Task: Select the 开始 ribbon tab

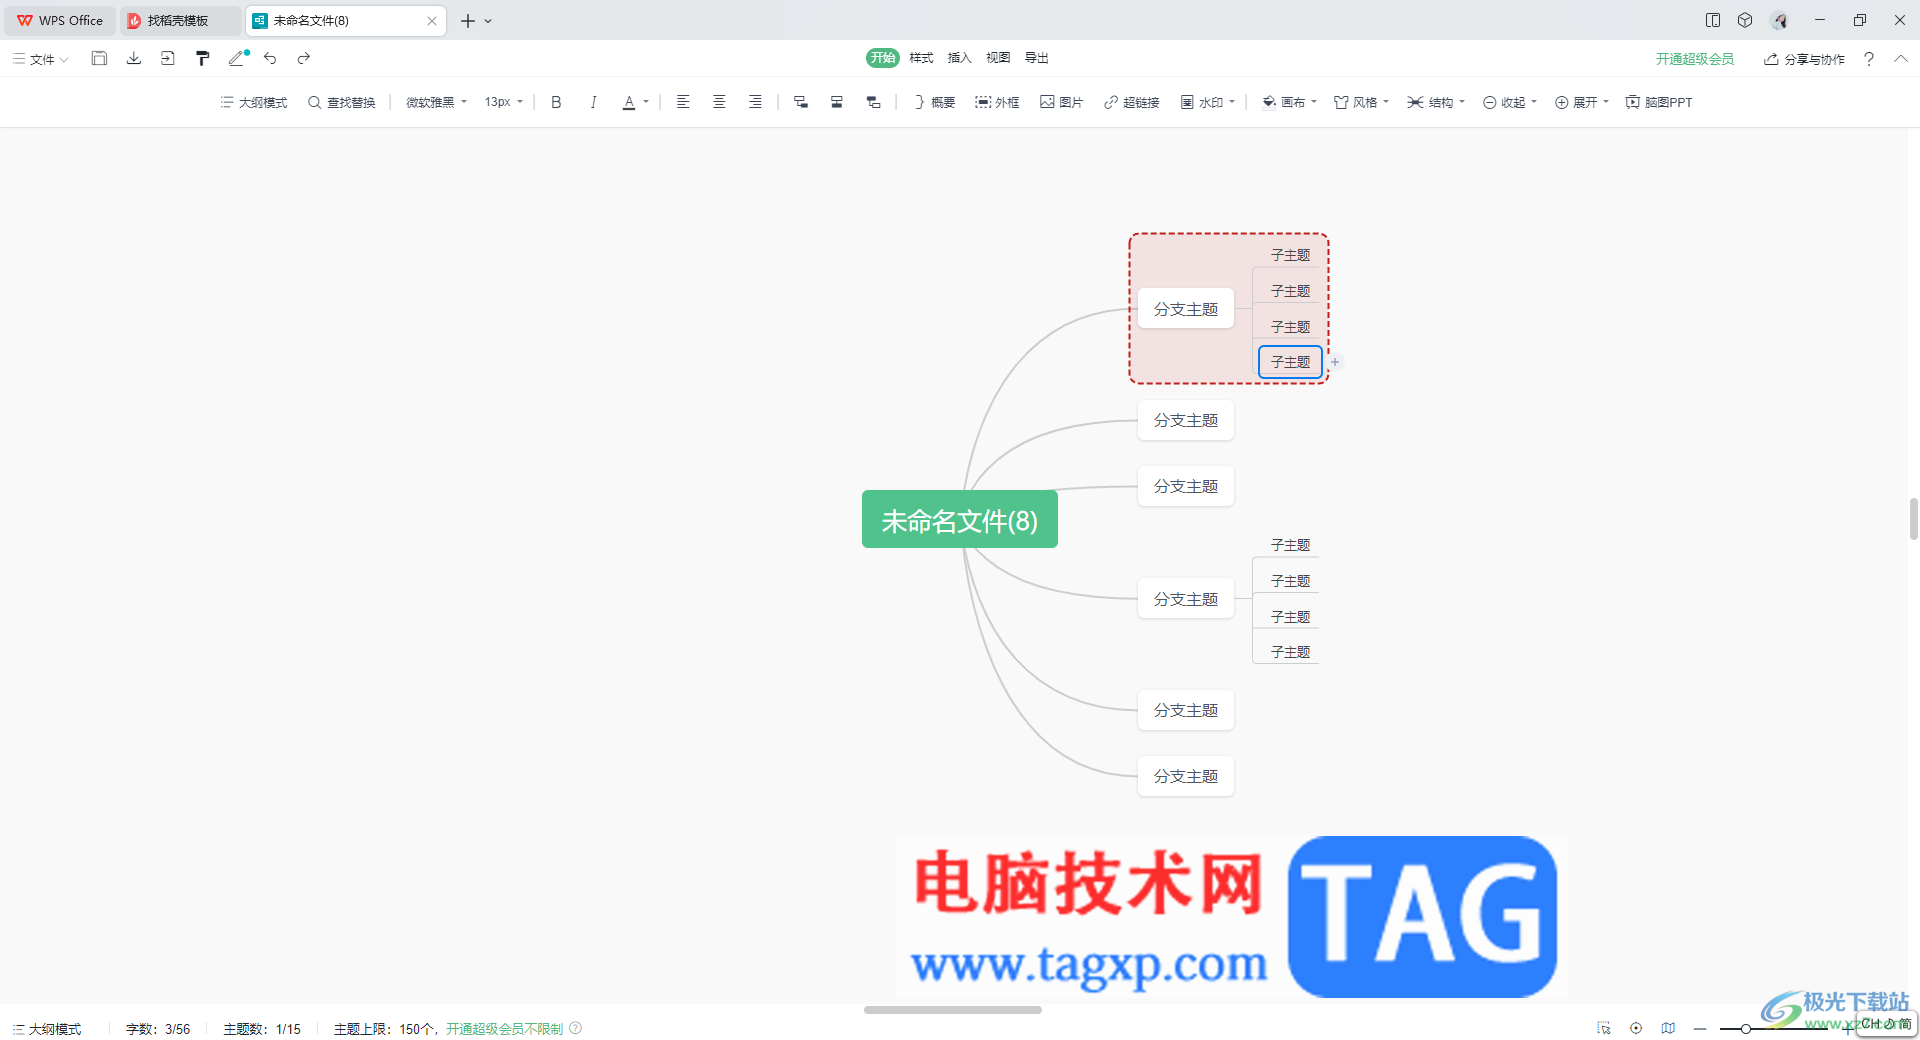Action: click(x=882, y=58)
